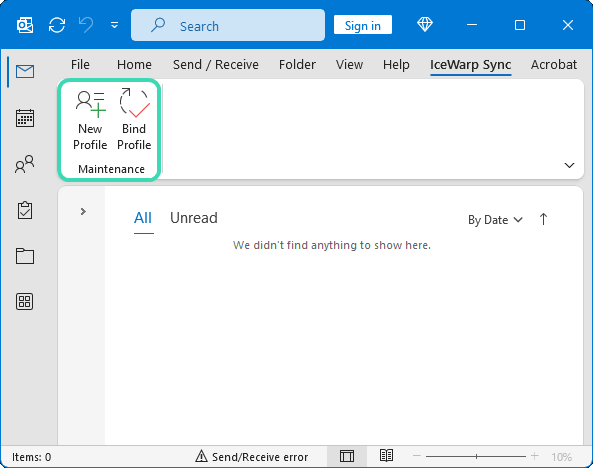Toggle sort order with up arrow
The image size is (593, 468).
point(543,219)
